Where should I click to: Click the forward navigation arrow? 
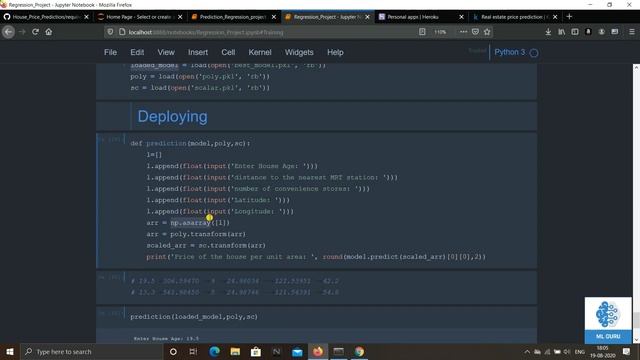[22, 32]
